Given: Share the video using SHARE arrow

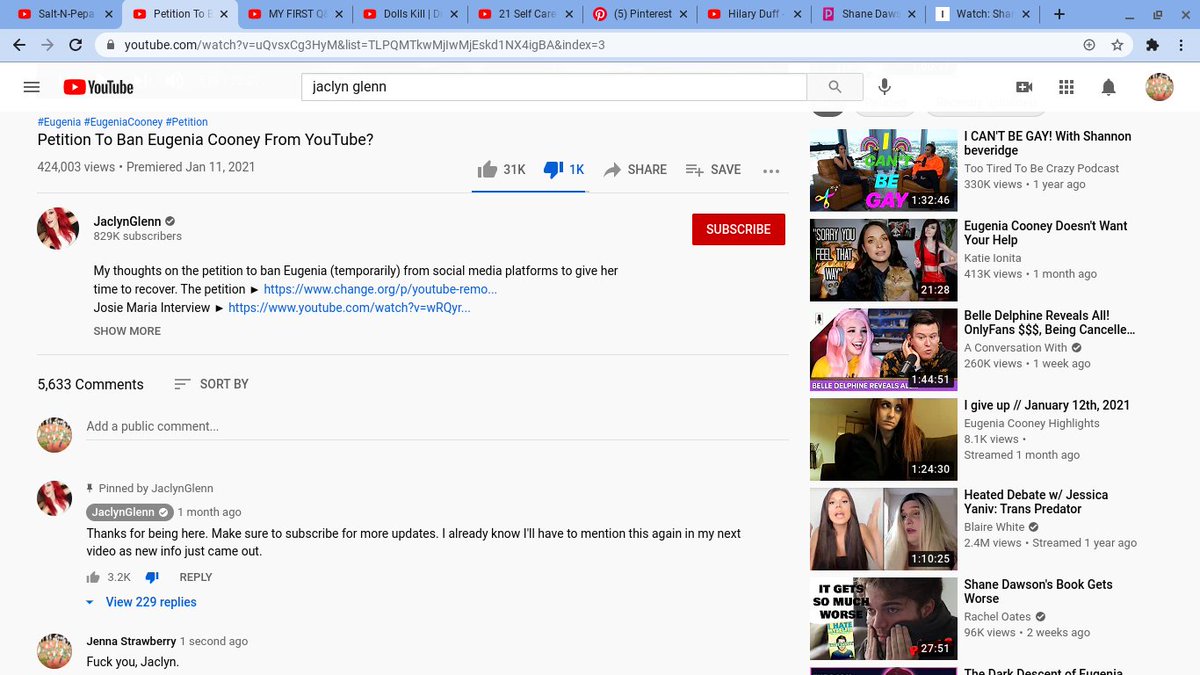Looking at the screenshot, I should [635, 170].
